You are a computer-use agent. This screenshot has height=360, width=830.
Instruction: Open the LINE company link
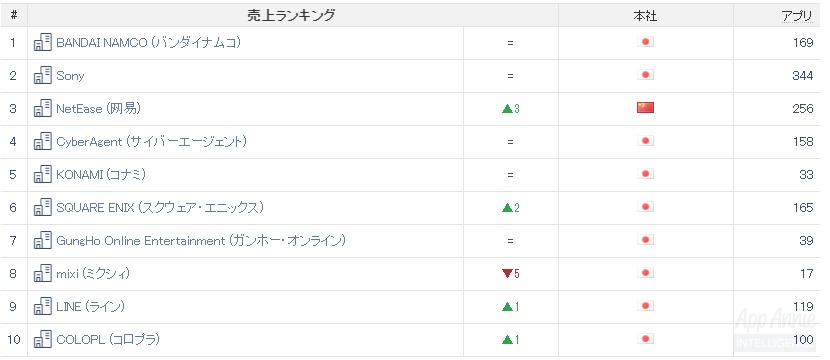[91, 307]
